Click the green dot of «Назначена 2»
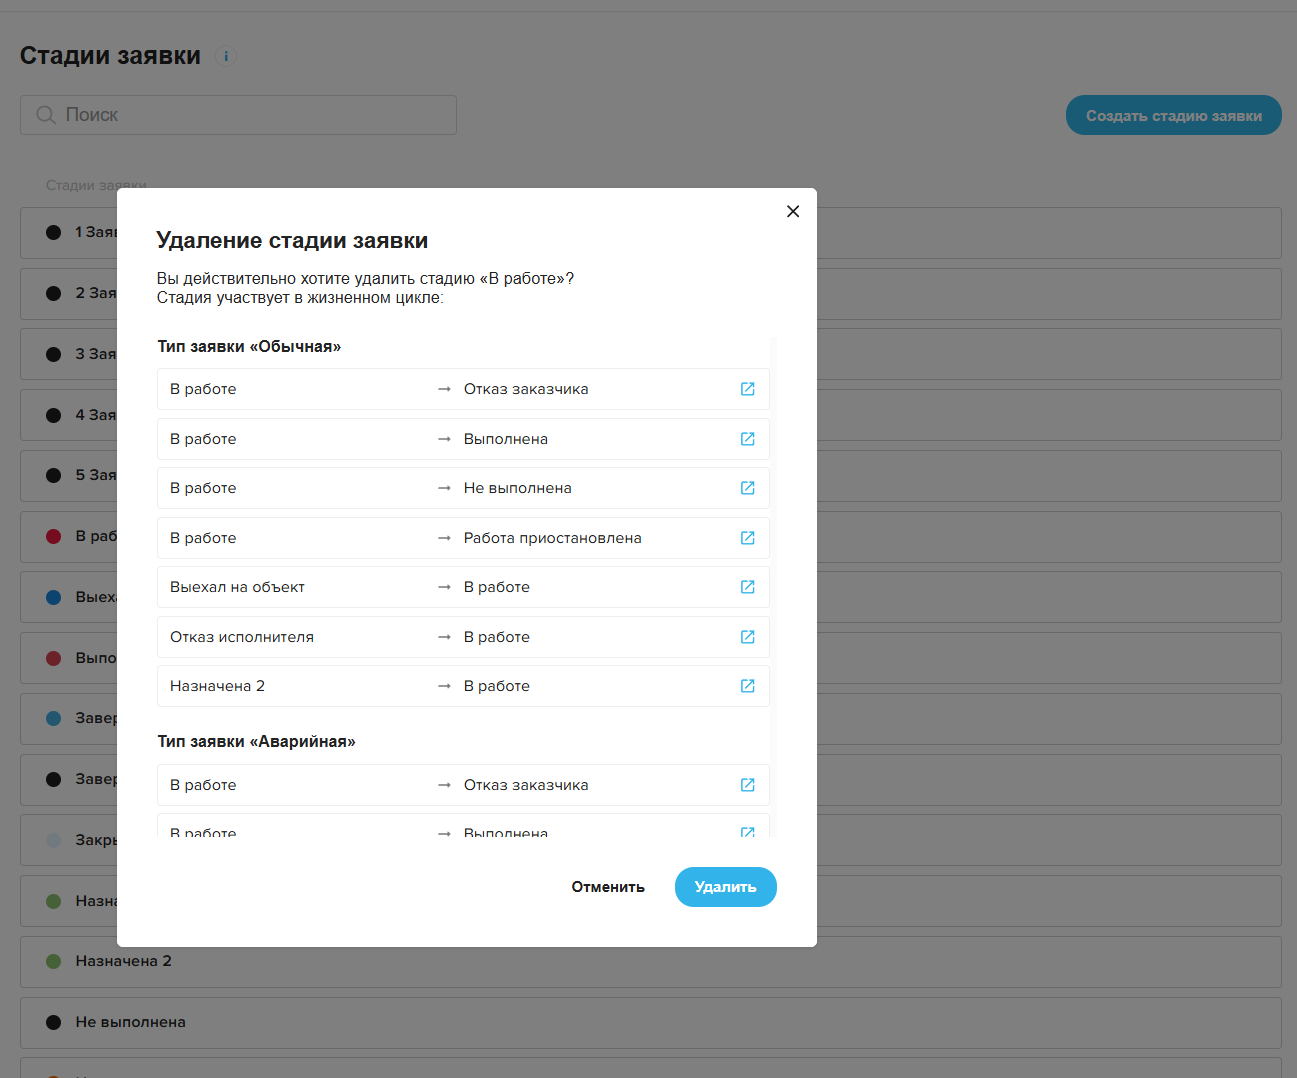This screenshot has width=1297, height=1078. [x=54, y=961]
